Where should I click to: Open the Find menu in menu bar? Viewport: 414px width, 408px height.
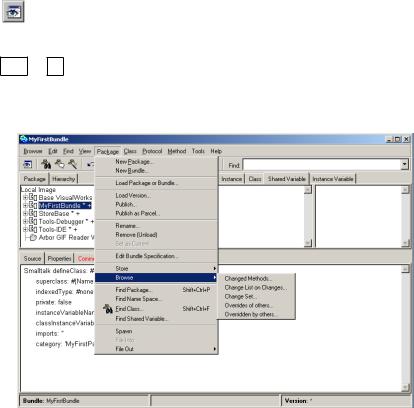click(x=68, y=151)
